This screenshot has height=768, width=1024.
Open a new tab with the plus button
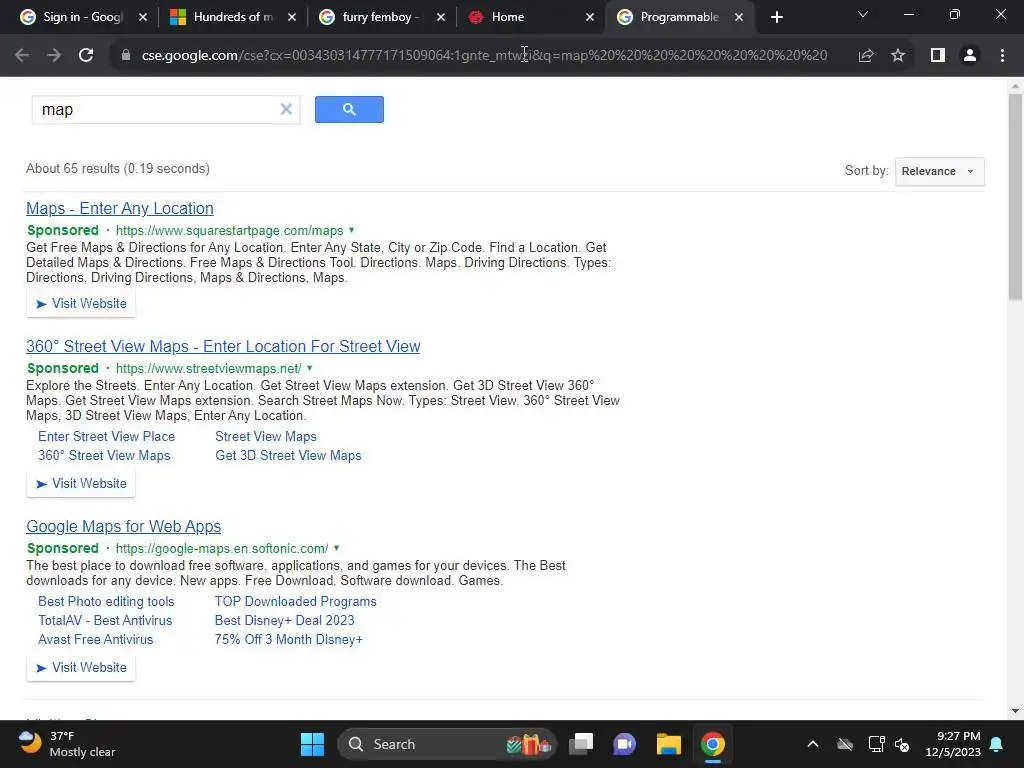pyautogui.click(x=776, y=18)
